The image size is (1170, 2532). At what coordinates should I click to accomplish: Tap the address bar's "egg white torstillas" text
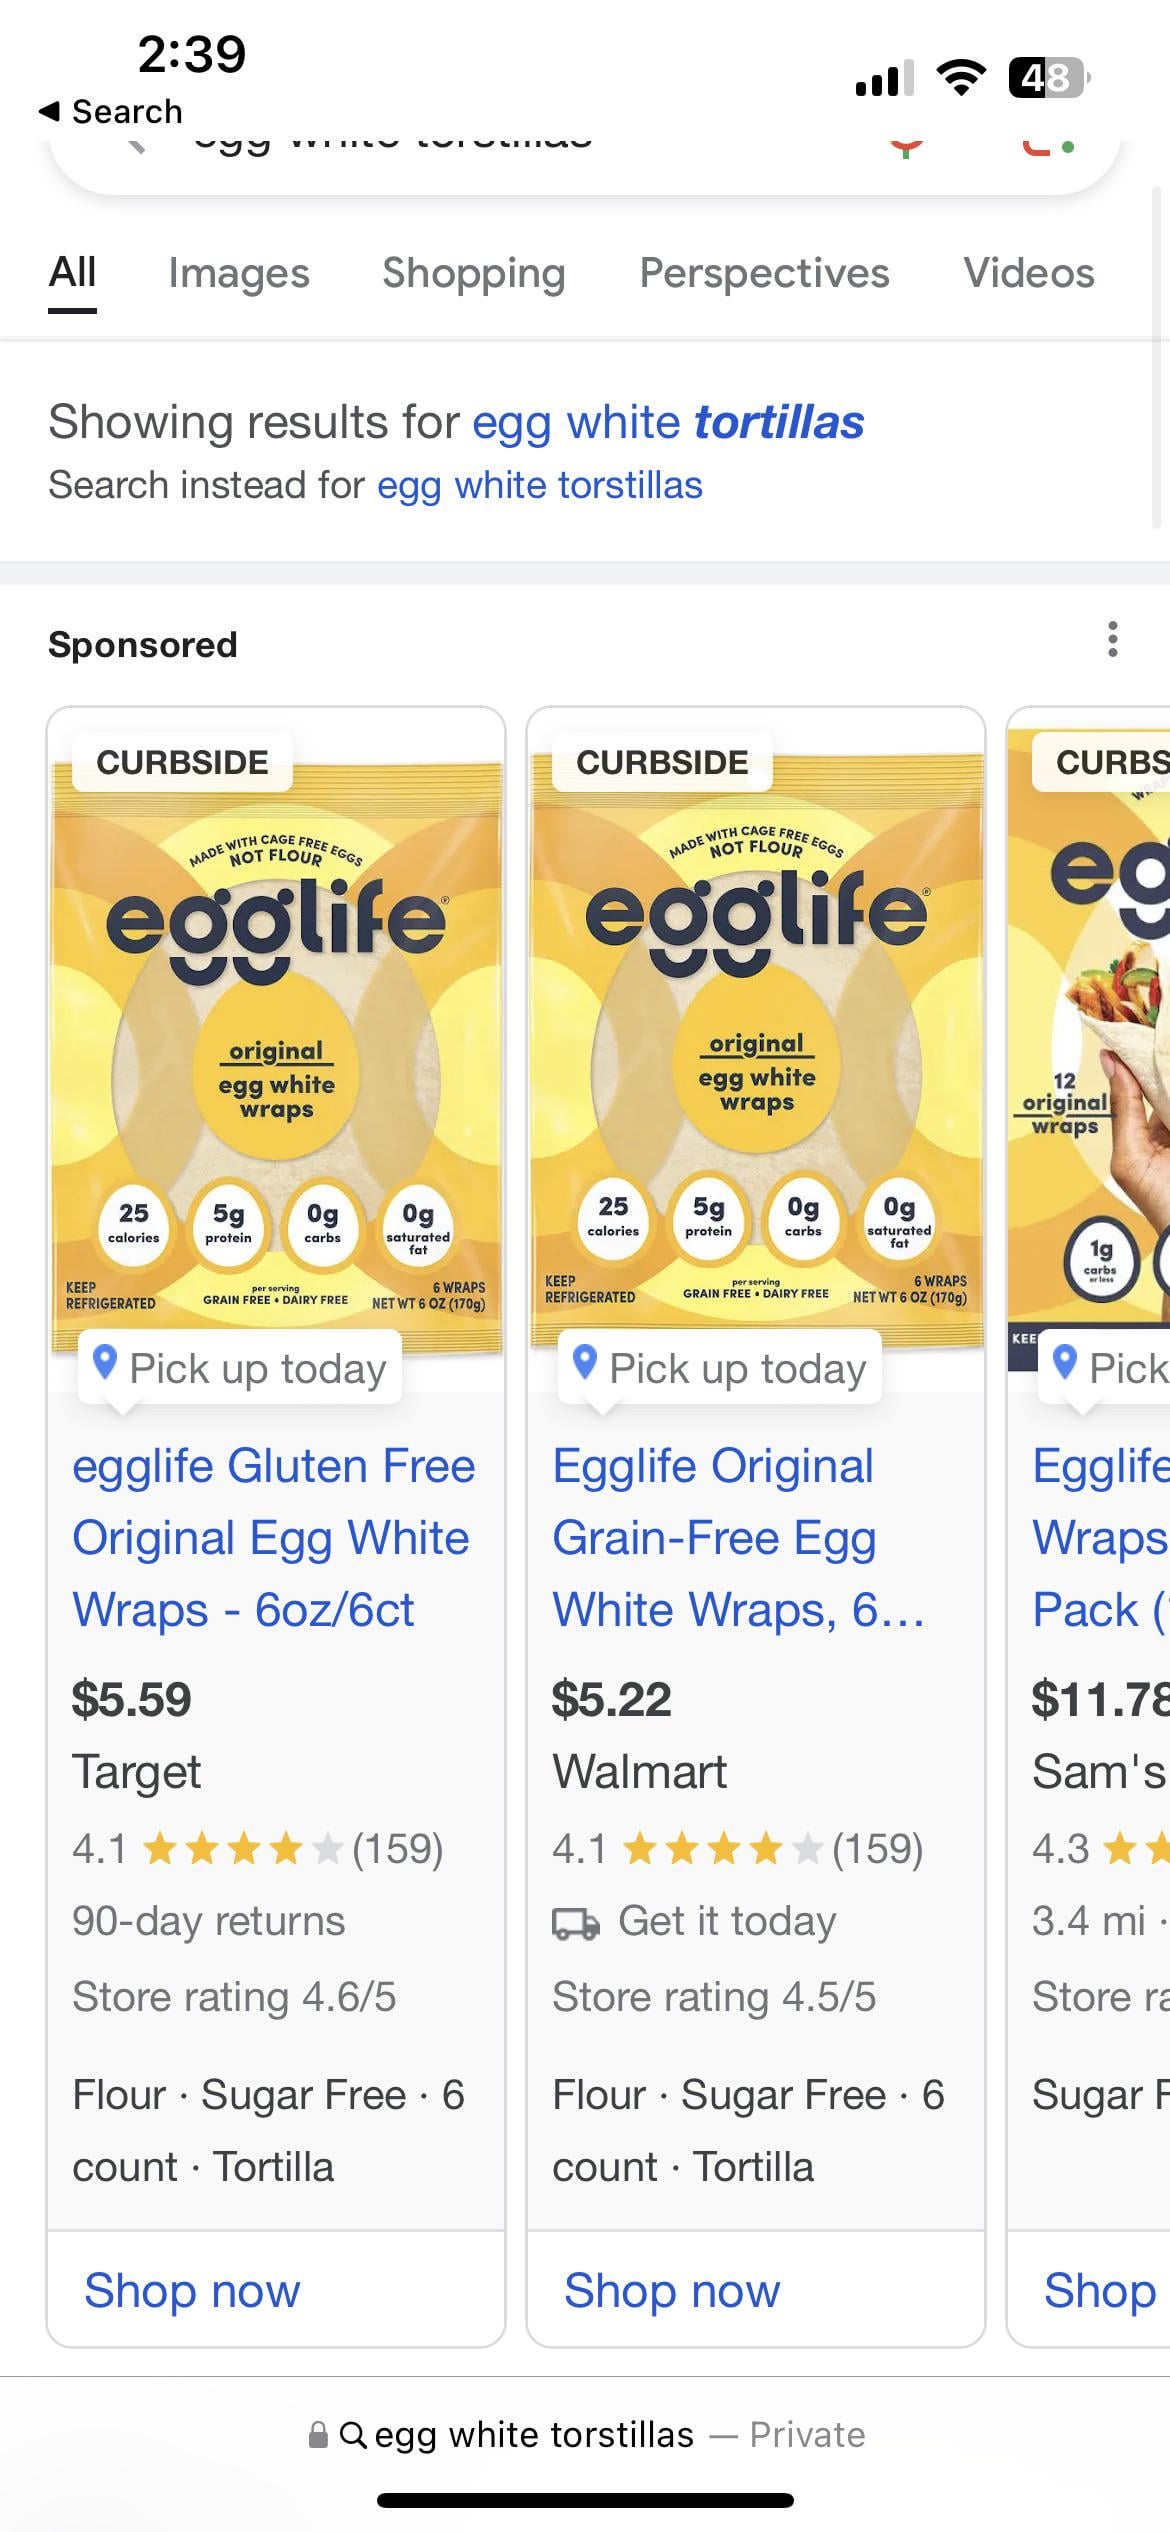click(x=534, y=2435)
